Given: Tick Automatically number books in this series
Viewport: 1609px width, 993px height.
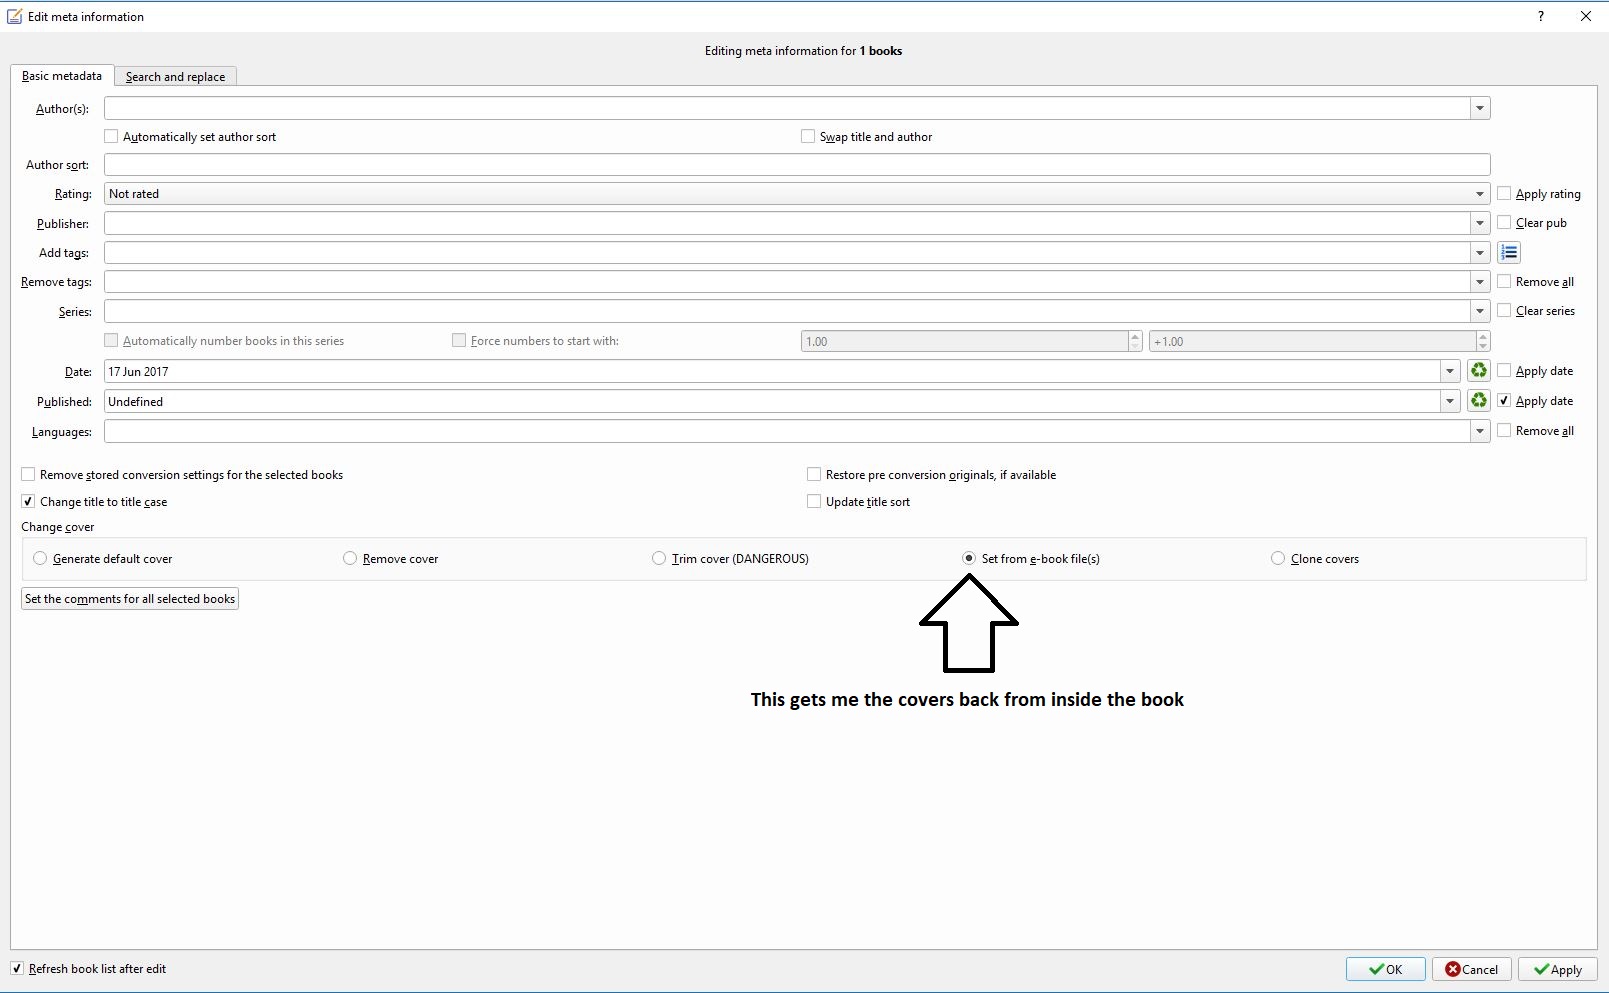Looking at the screenshot, I should point(111,340).
